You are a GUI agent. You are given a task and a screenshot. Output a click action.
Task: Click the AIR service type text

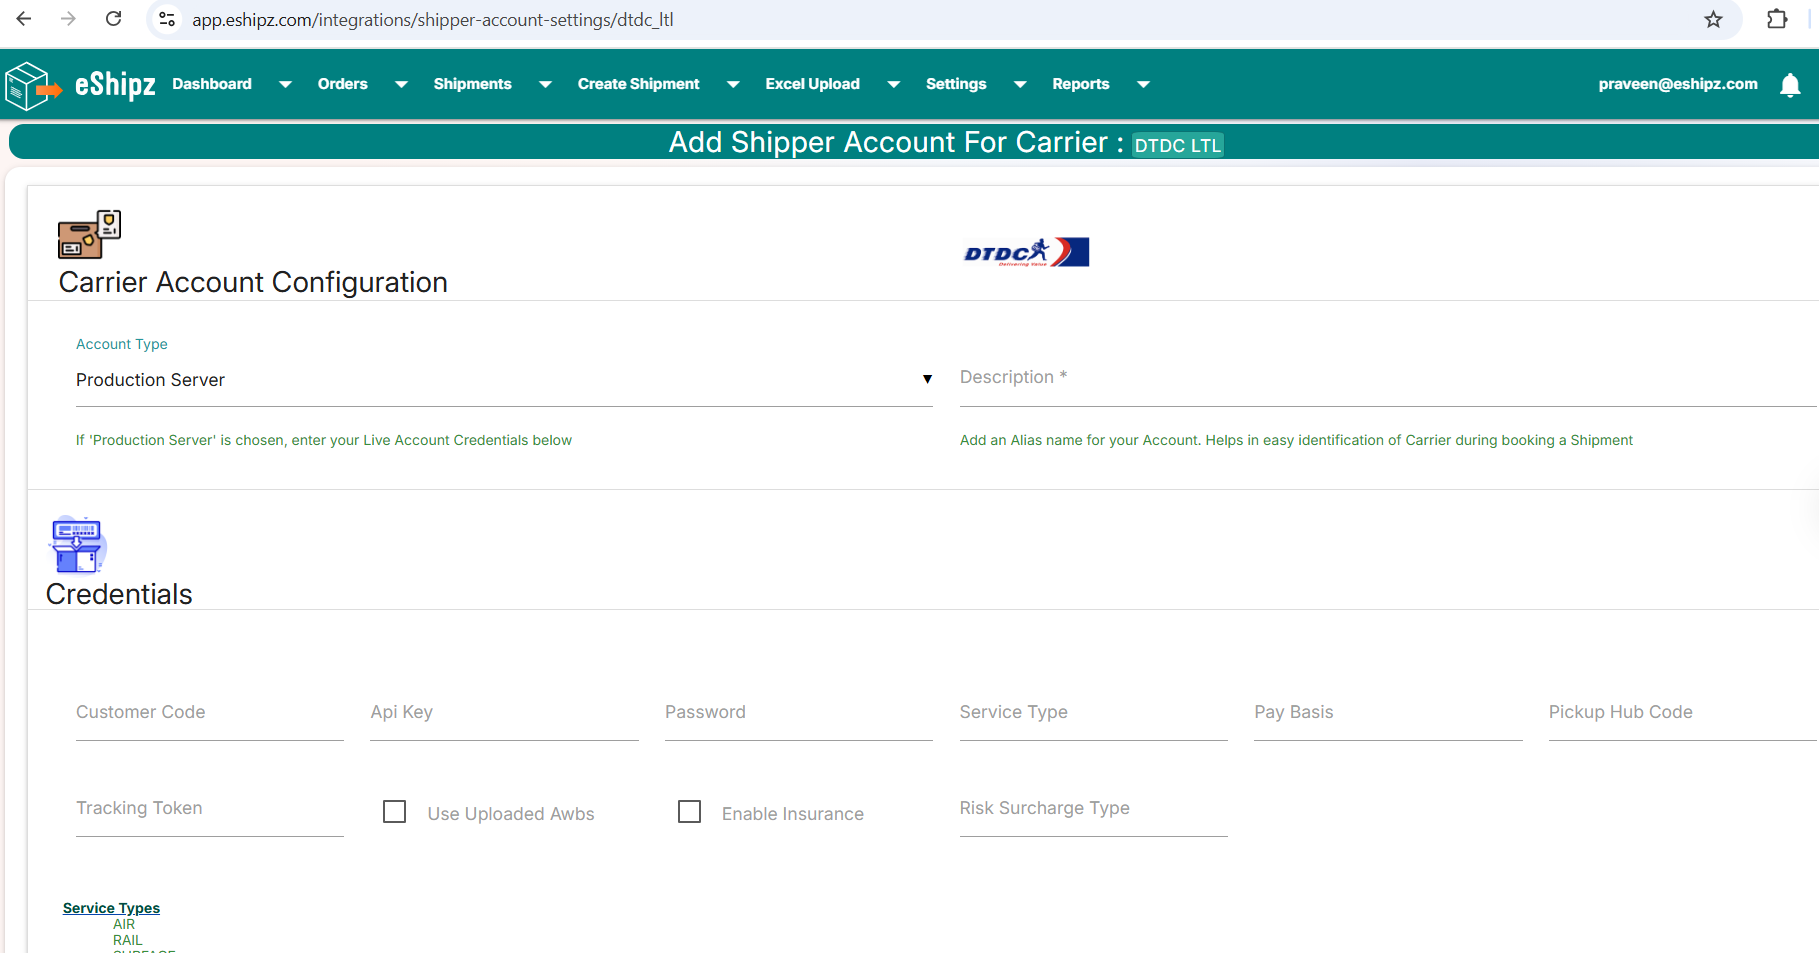pos(124,924)
